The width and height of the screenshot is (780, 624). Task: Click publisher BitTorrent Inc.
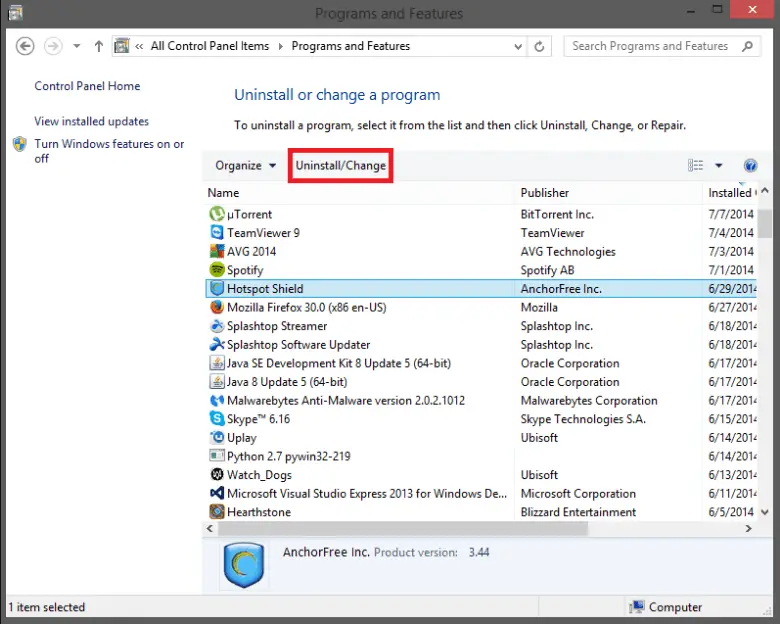coord(557,214)
